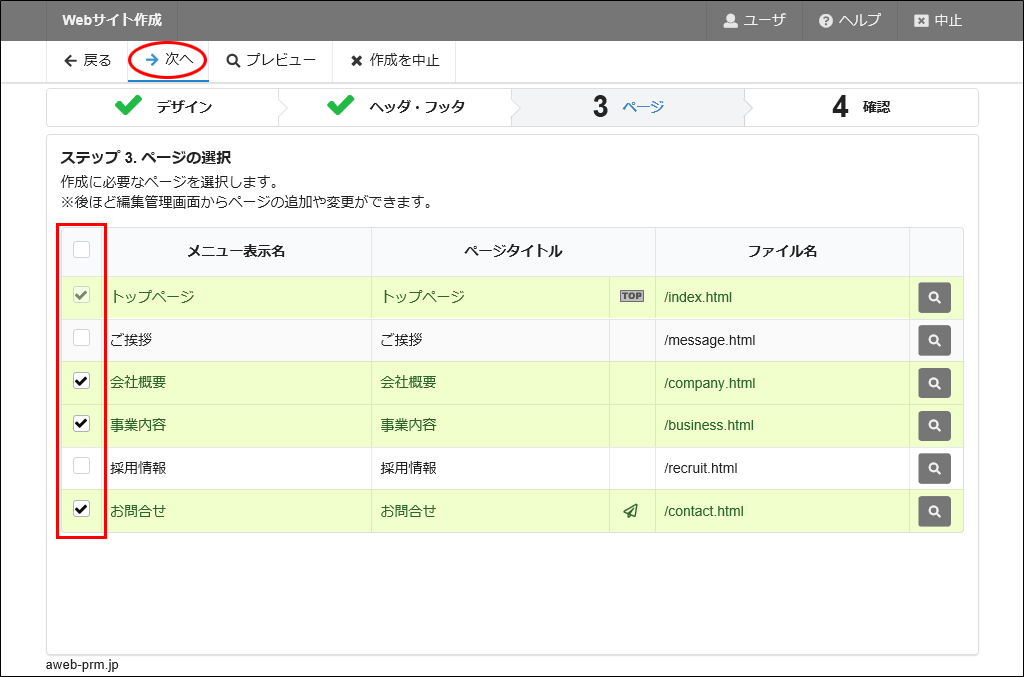This screenshot has height=677, width=1024.
Task: Enable the ご挨拶 page checkbox
Action: [82, 338]
